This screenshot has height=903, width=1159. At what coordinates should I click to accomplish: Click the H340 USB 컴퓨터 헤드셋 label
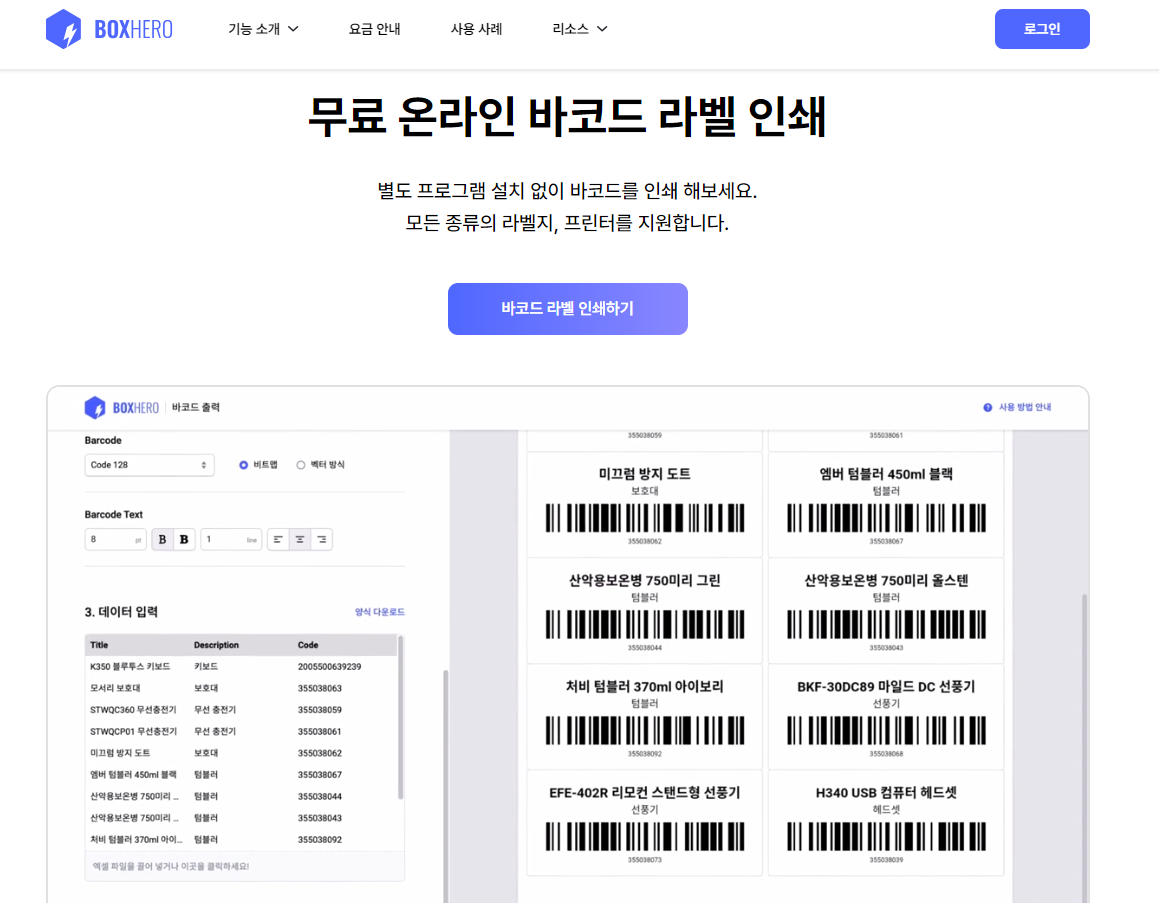[x=886, y=823]
